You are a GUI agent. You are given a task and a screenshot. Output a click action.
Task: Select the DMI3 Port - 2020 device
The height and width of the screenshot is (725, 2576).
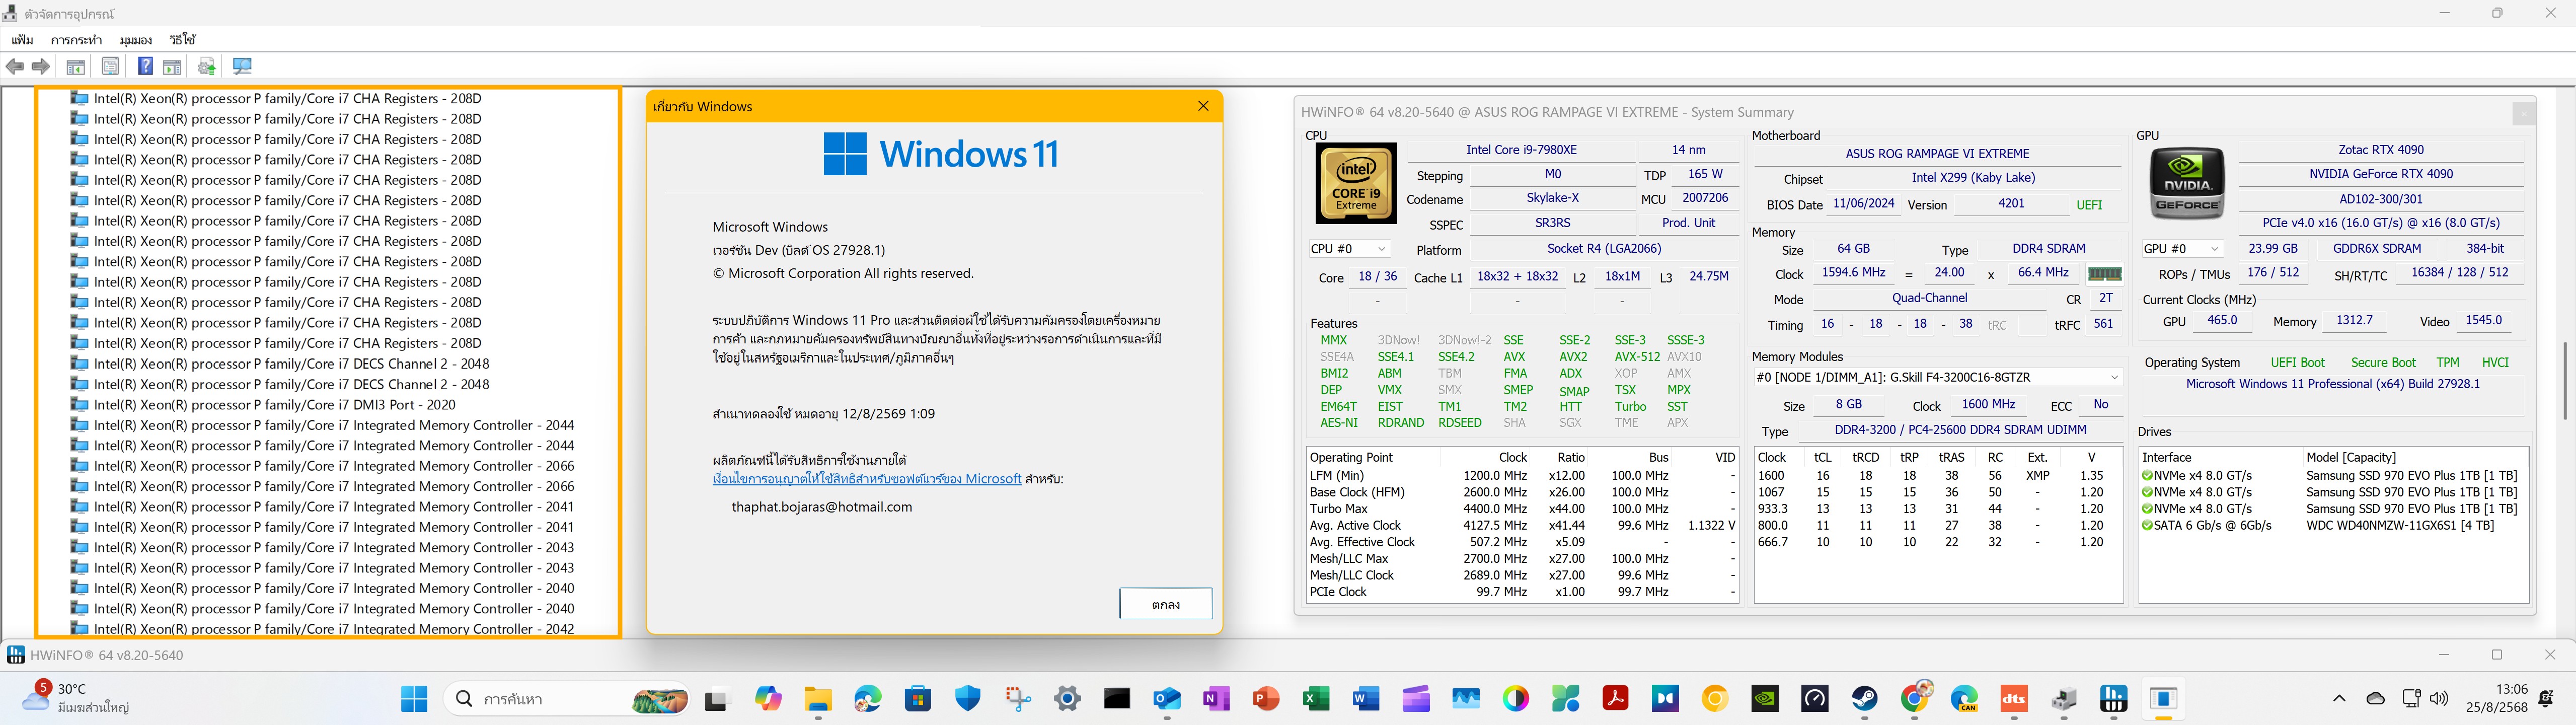[x=274, y=404]
